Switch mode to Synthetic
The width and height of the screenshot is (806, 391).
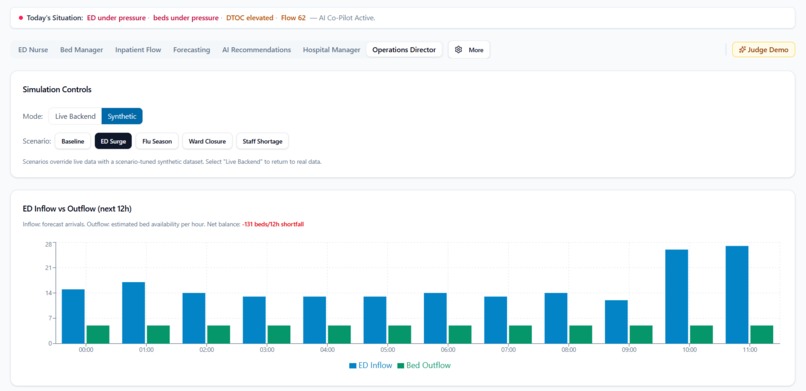coord(122,116)
